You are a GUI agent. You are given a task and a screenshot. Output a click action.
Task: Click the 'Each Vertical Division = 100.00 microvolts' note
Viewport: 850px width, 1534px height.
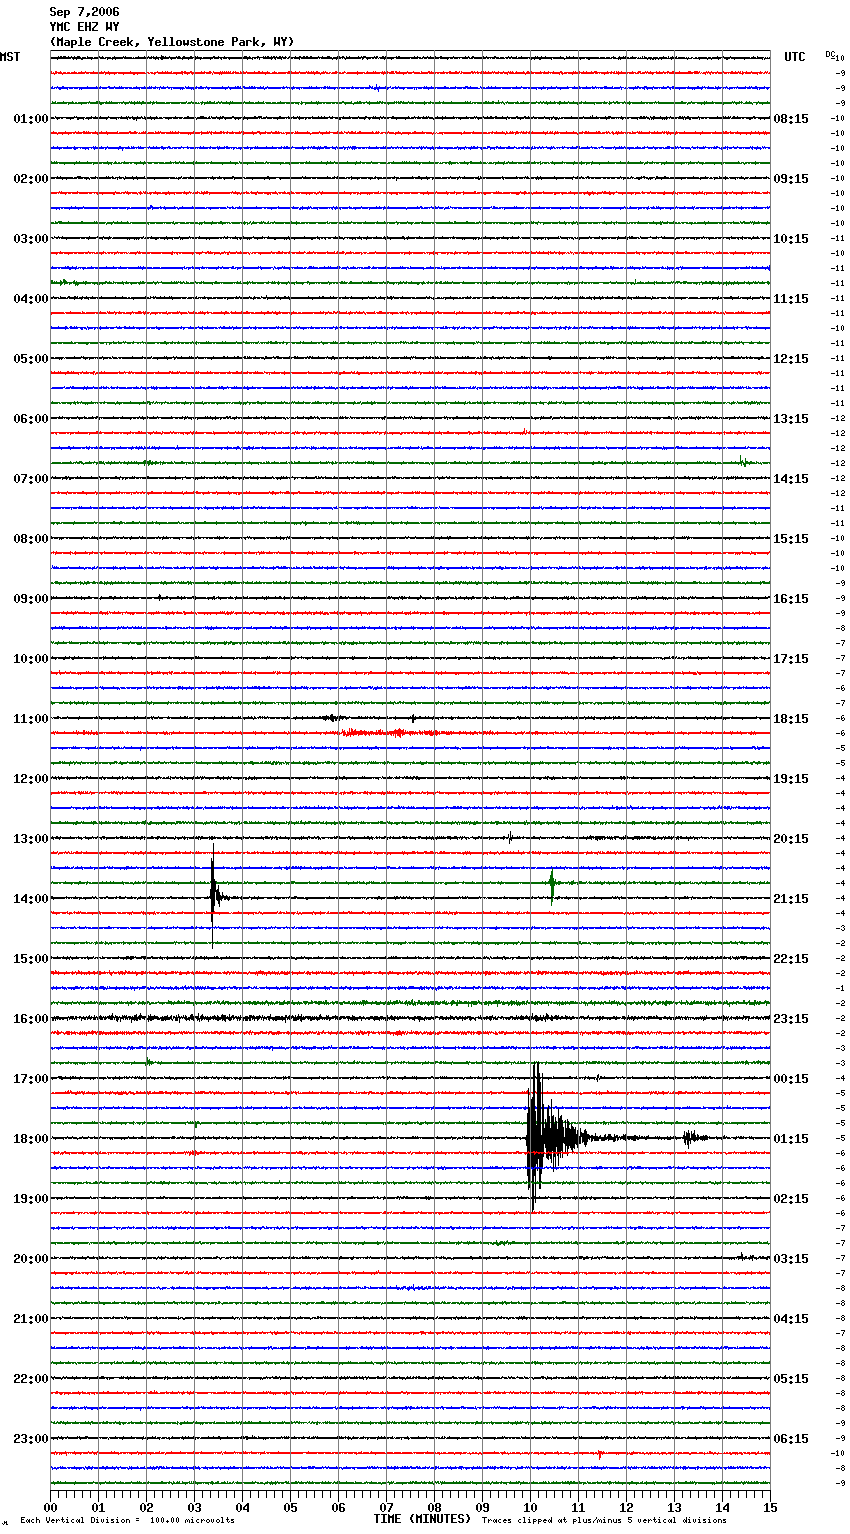tap(127, 1521)
